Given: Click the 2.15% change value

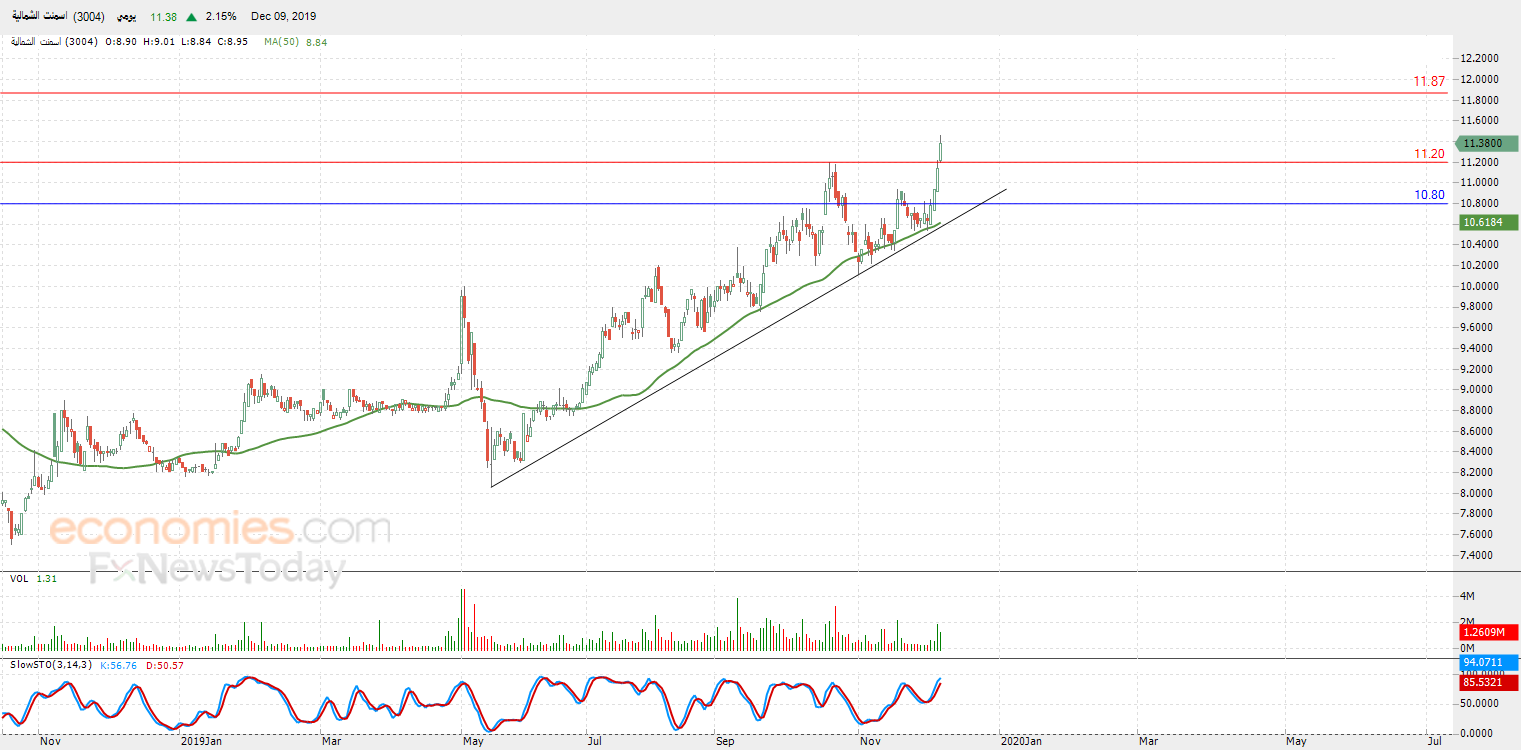Looking at the screenshot, I should pyautogui.click(x=221, y=17).
